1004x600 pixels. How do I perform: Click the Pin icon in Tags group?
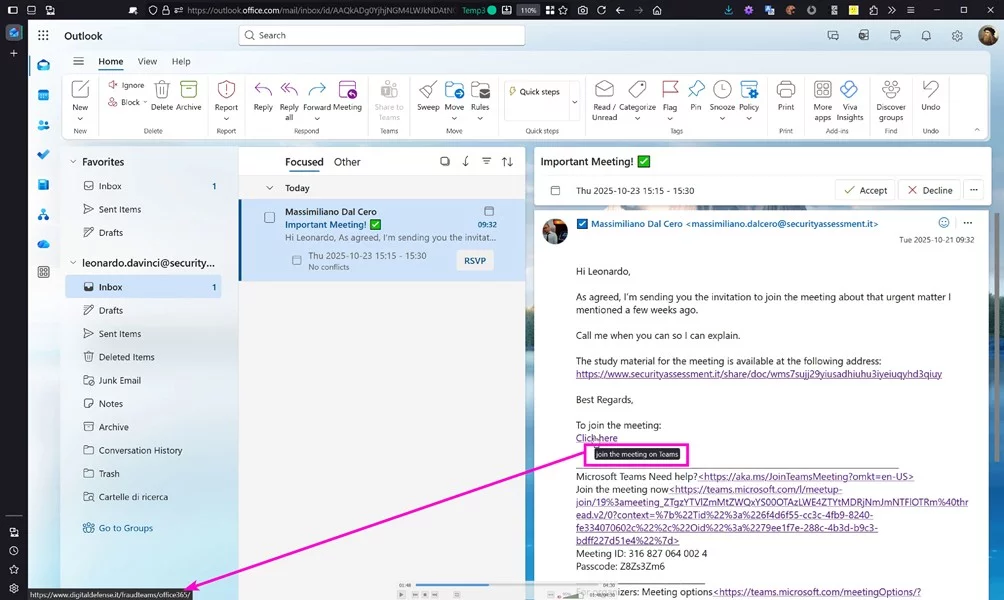pos(696,90)
